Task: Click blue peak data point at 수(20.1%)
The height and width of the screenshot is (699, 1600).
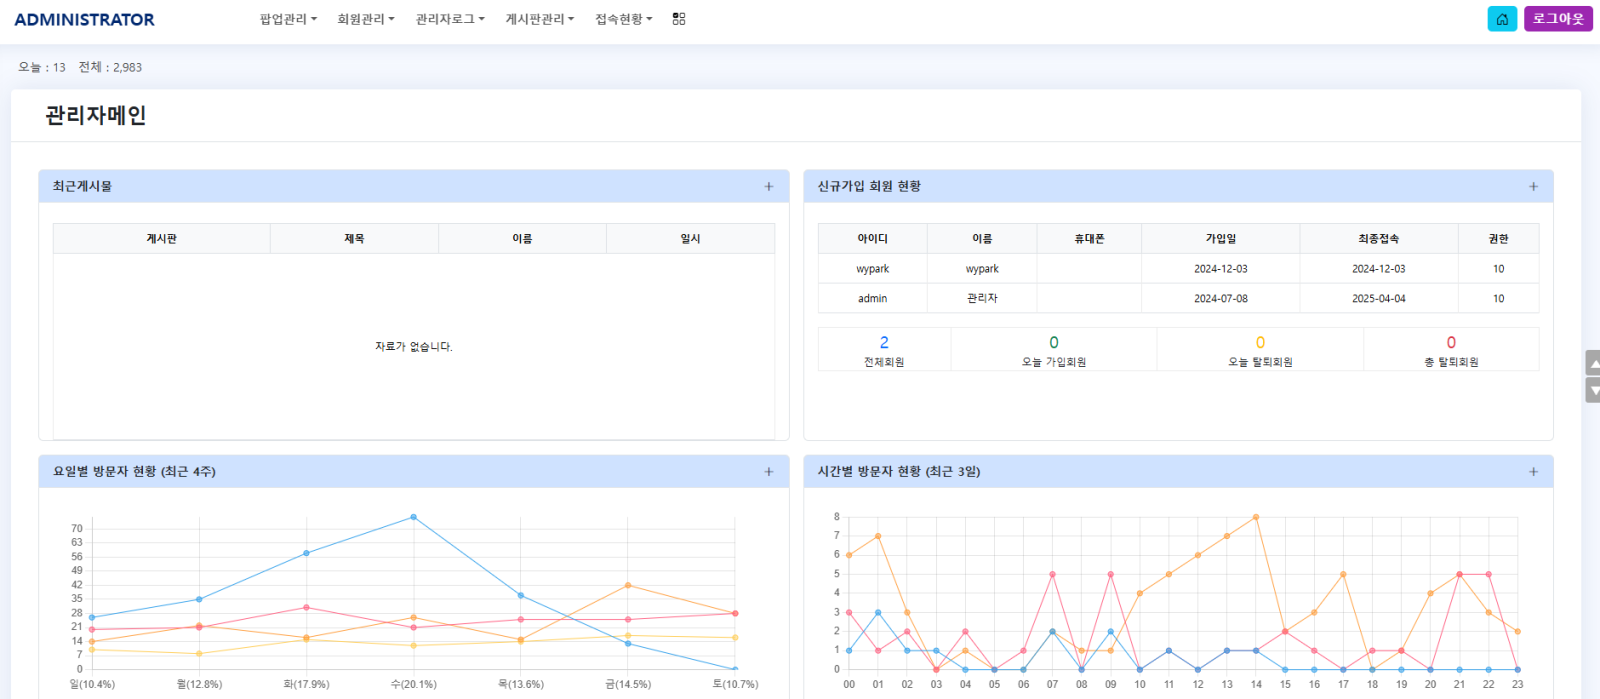Action: (413, 517)
